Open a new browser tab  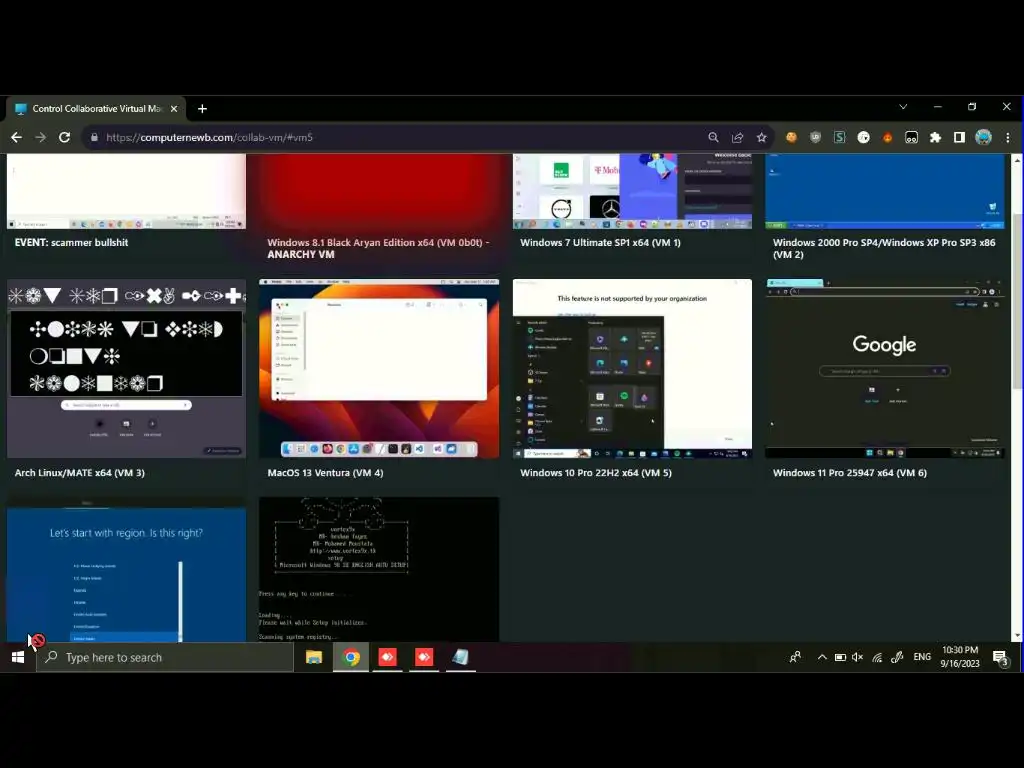(202, 109)
